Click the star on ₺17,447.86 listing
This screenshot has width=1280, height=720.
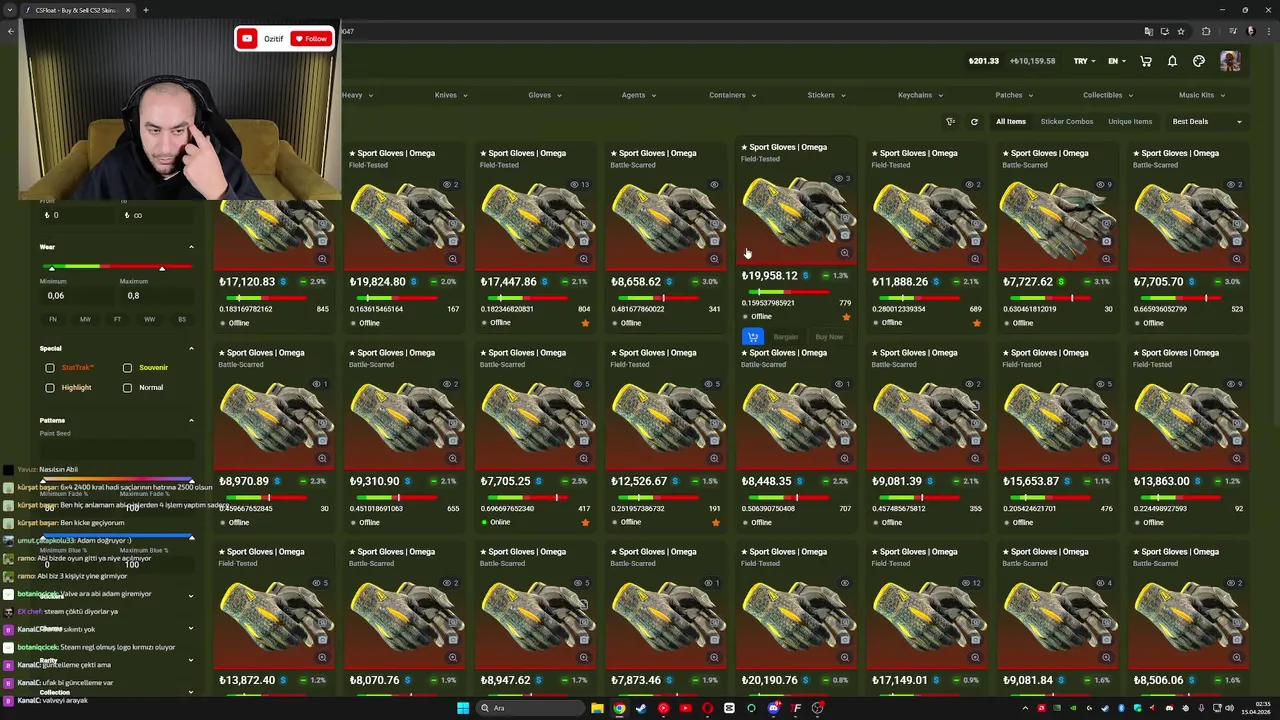point(585,323)
